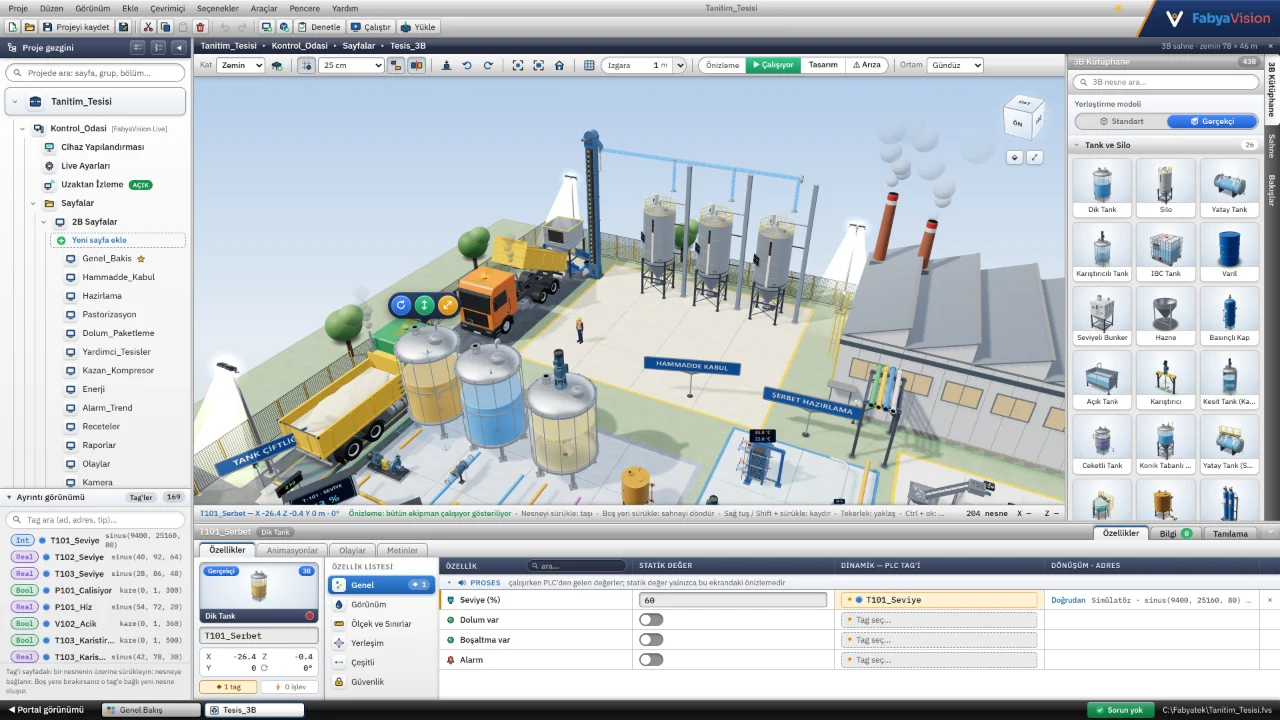The image size is (1280, 720).
Task: Click the orange scale gizmo button
Action: tap(447, 305)
